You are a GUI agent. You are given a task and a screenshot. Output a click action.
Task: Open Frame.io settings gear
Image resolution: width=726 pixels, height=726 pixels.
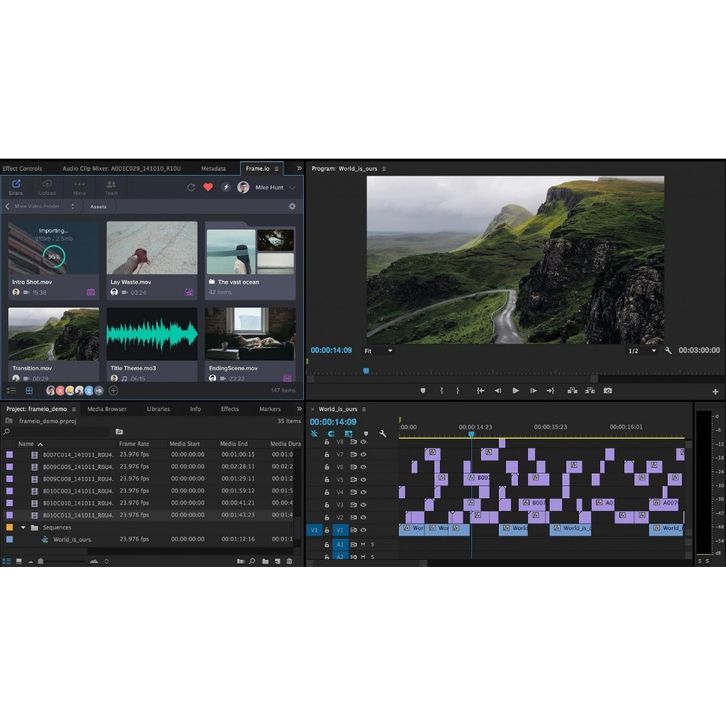click(292, 206)
